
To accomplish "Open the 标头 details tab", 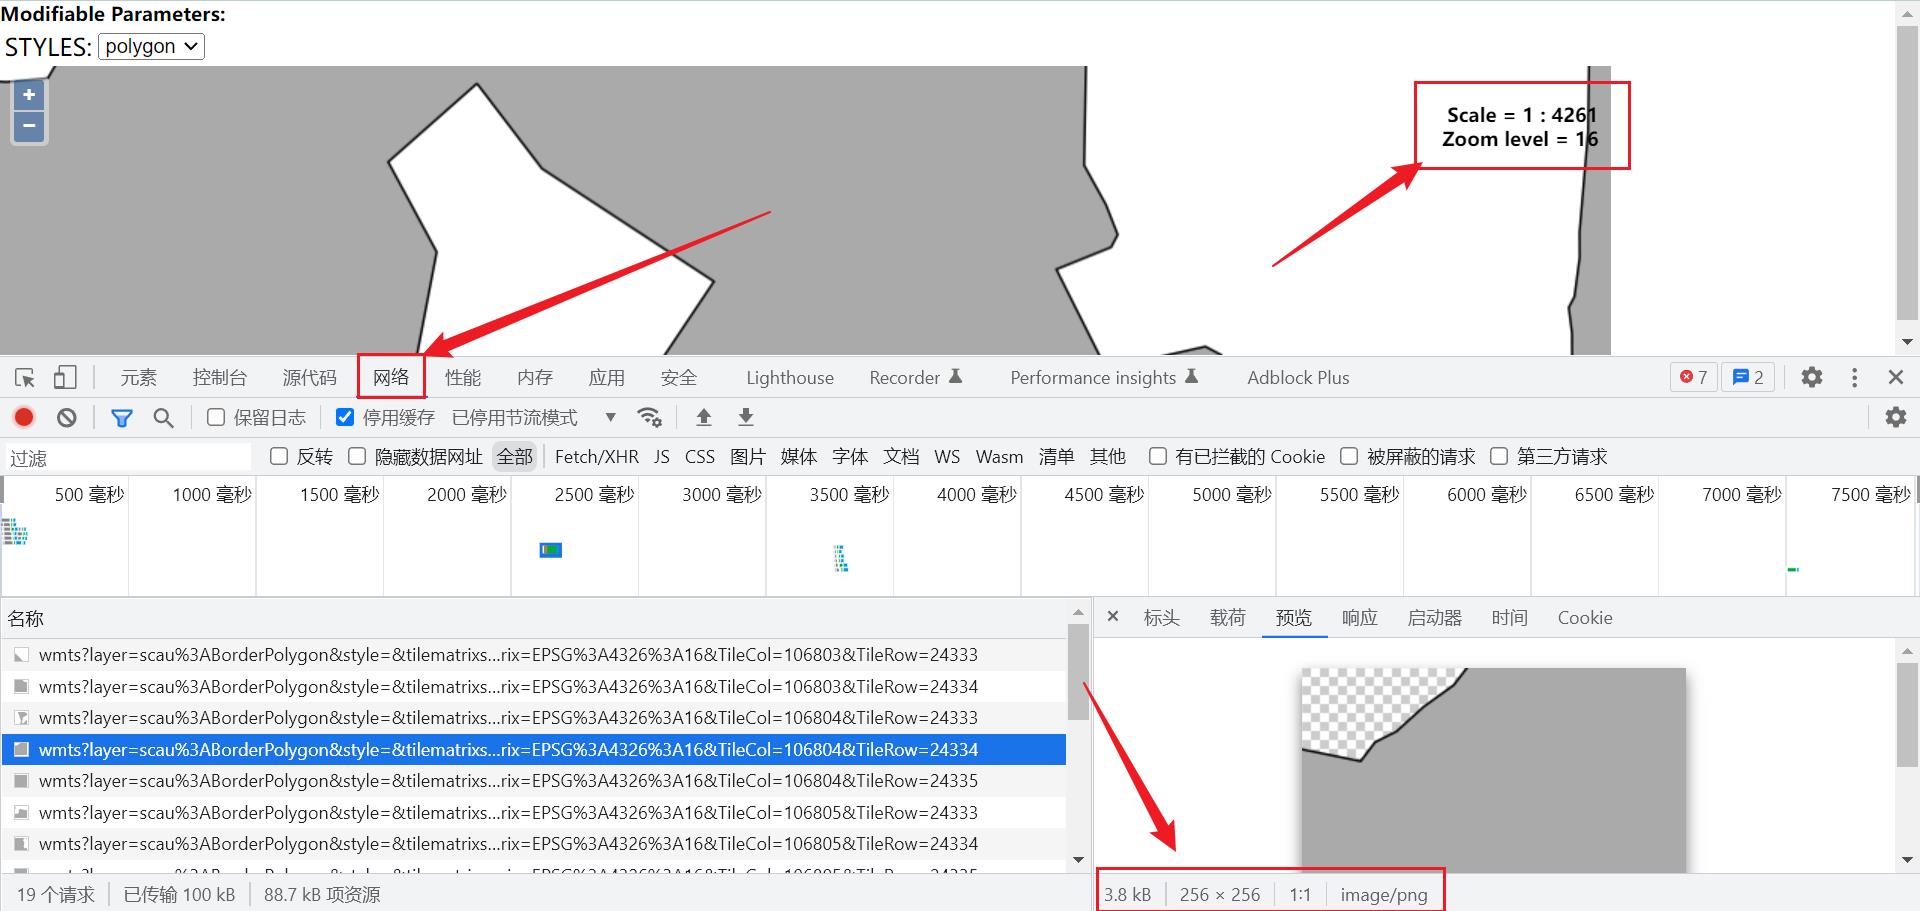I will (x=1162, y=617).
